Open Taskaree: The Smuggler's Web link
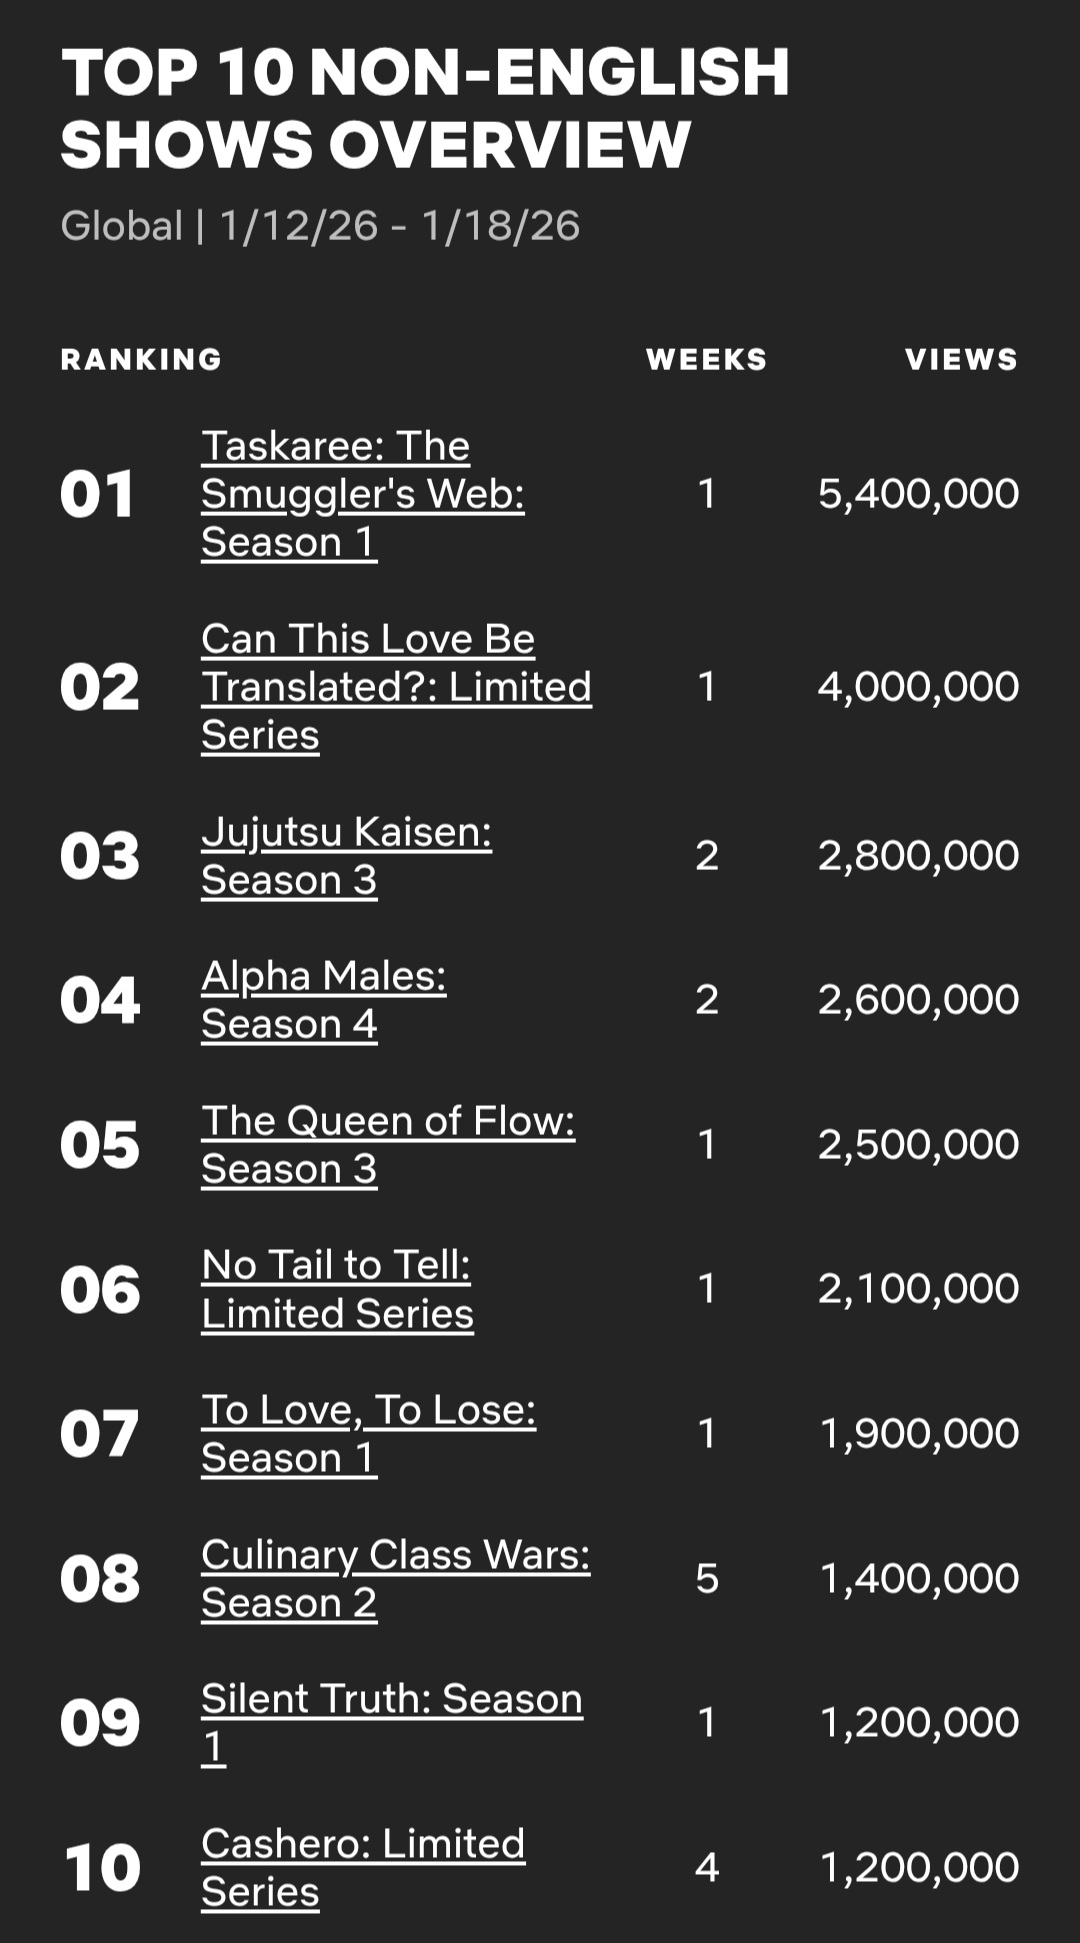The width and height of the screenshot is (1080, 1943). (x=362, y=494)
